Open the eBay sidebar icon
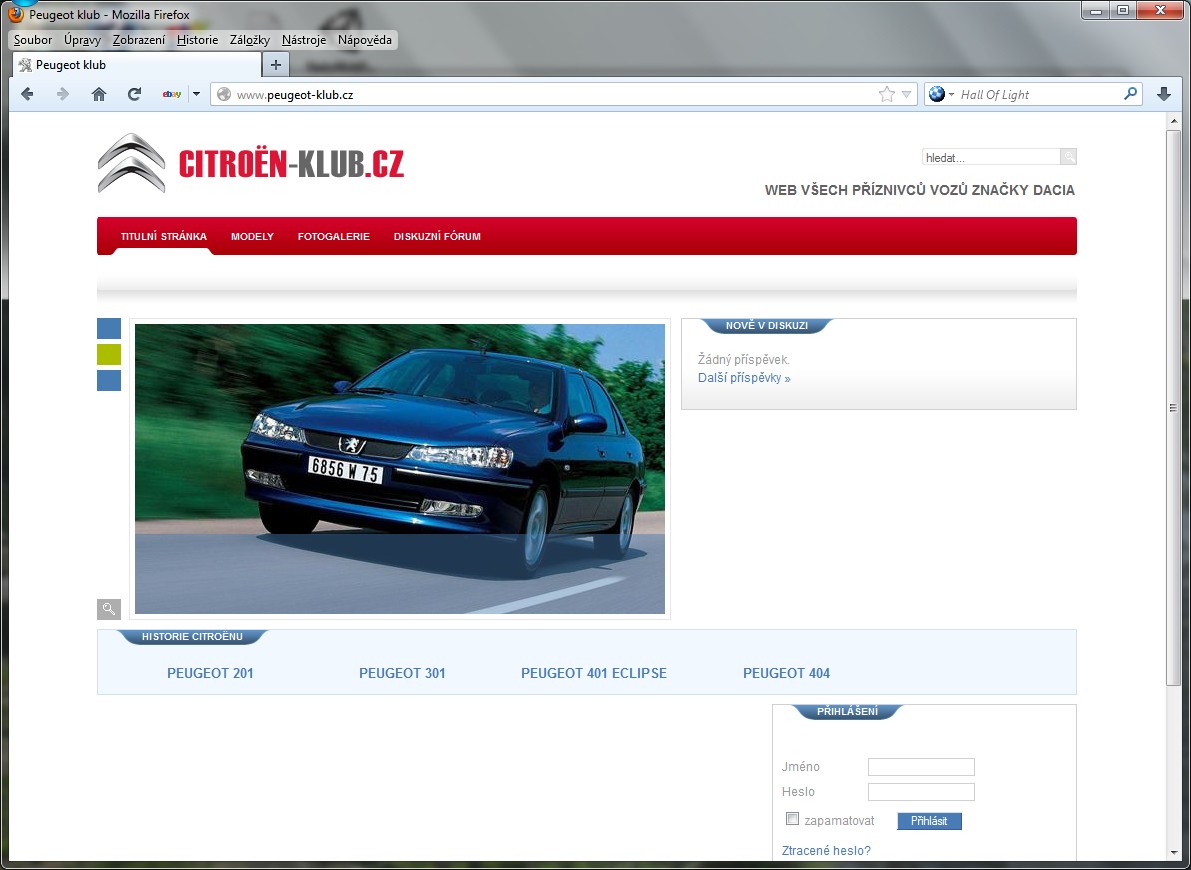 [x=170, y=93]
